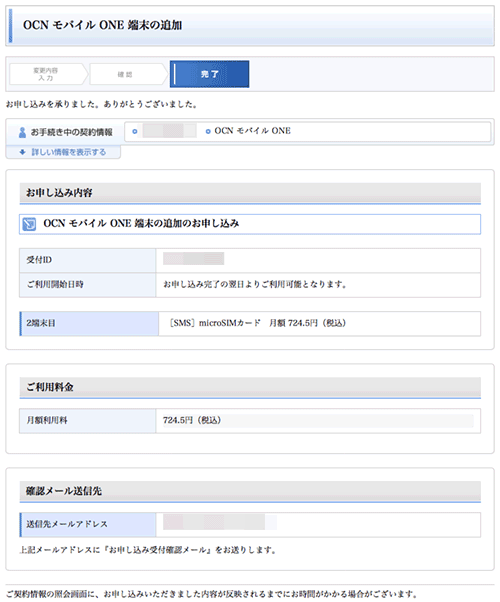Click the OCN モバイル ONE 端末の追加 page title

click(103, 25)
